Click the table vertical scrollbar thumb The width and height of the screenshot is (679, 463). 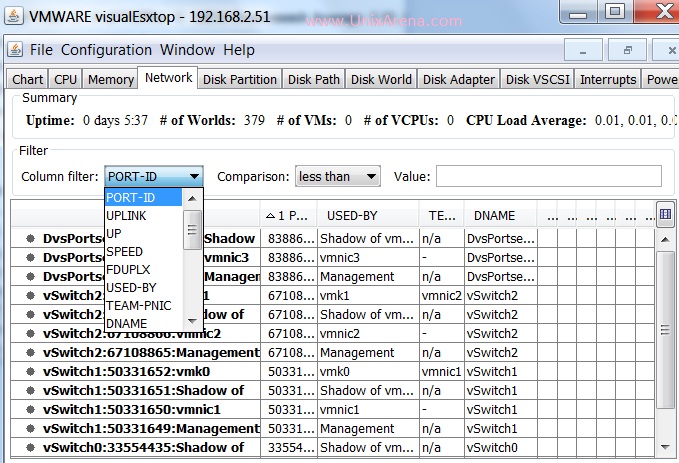click(x=666, y=330)
